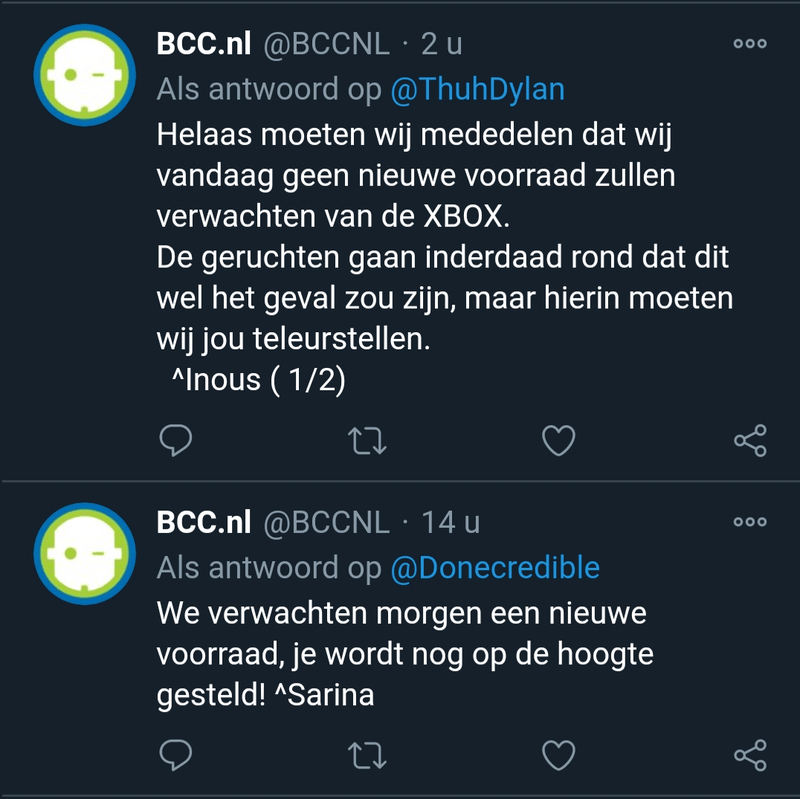Screen dimensions: 800x799
Task: Open BCC.nl display name on first tweet
Action: (204, 44)
